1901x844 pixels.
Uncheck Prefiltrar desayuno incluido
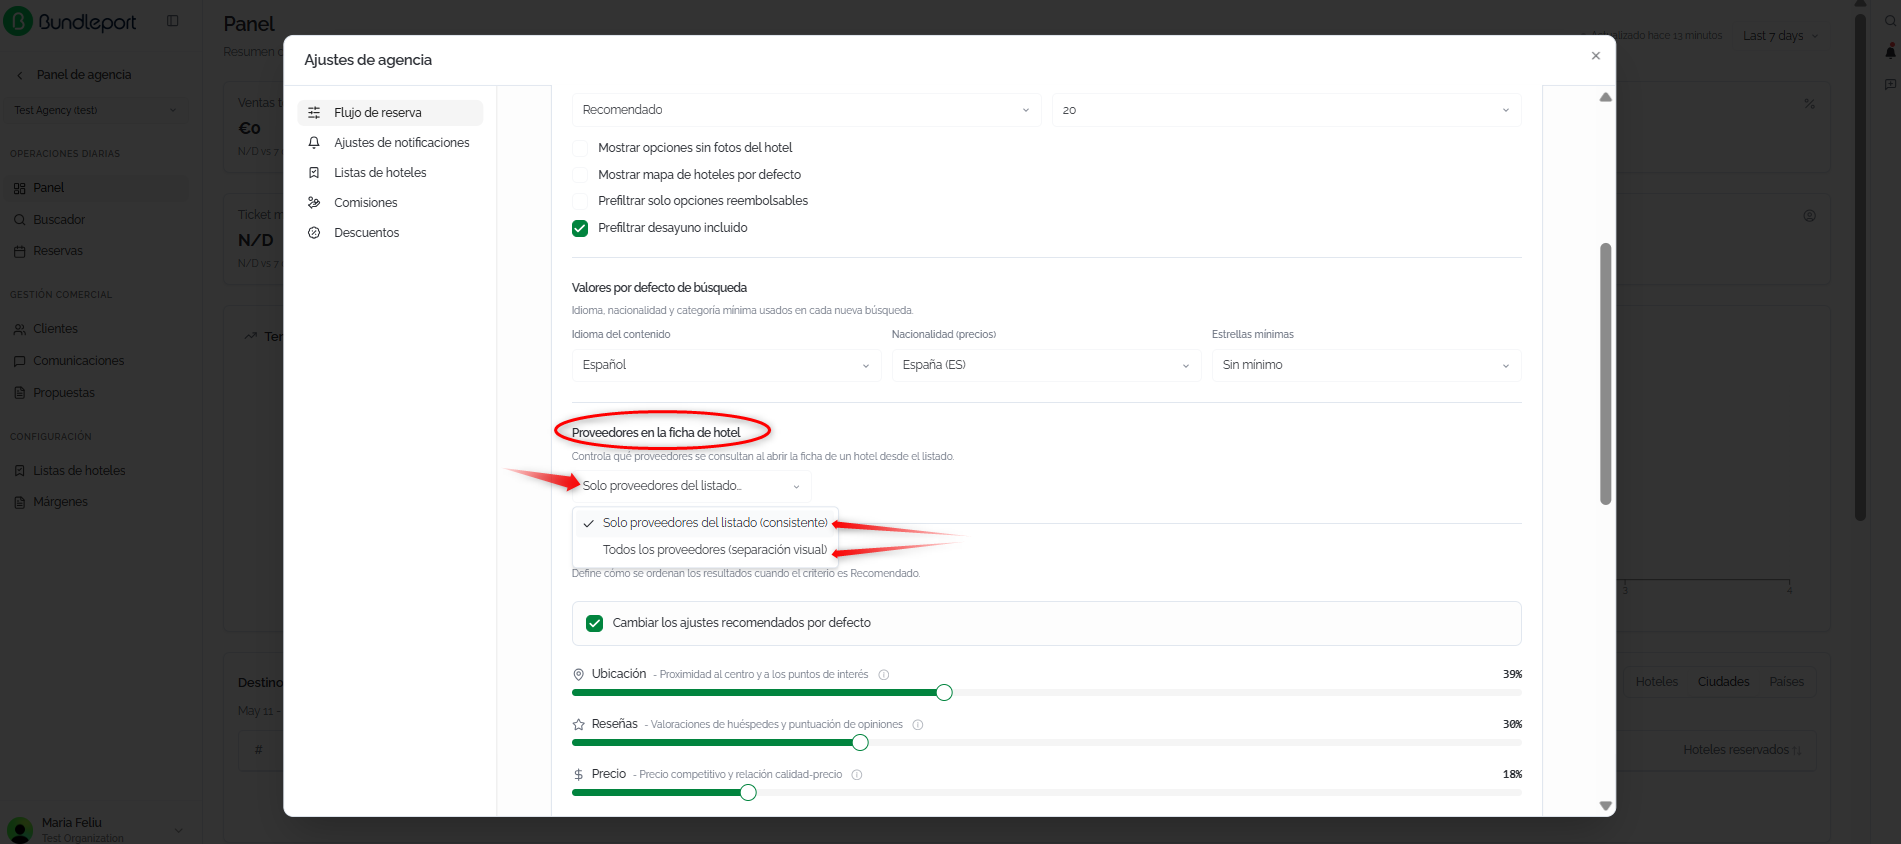580,228
